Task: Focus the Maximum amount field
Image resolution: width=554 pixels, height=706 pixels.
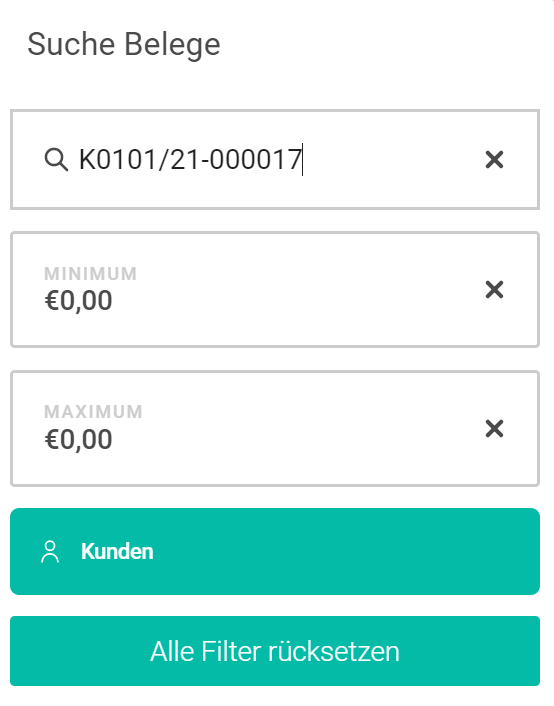Action: [x=275, y=428]
